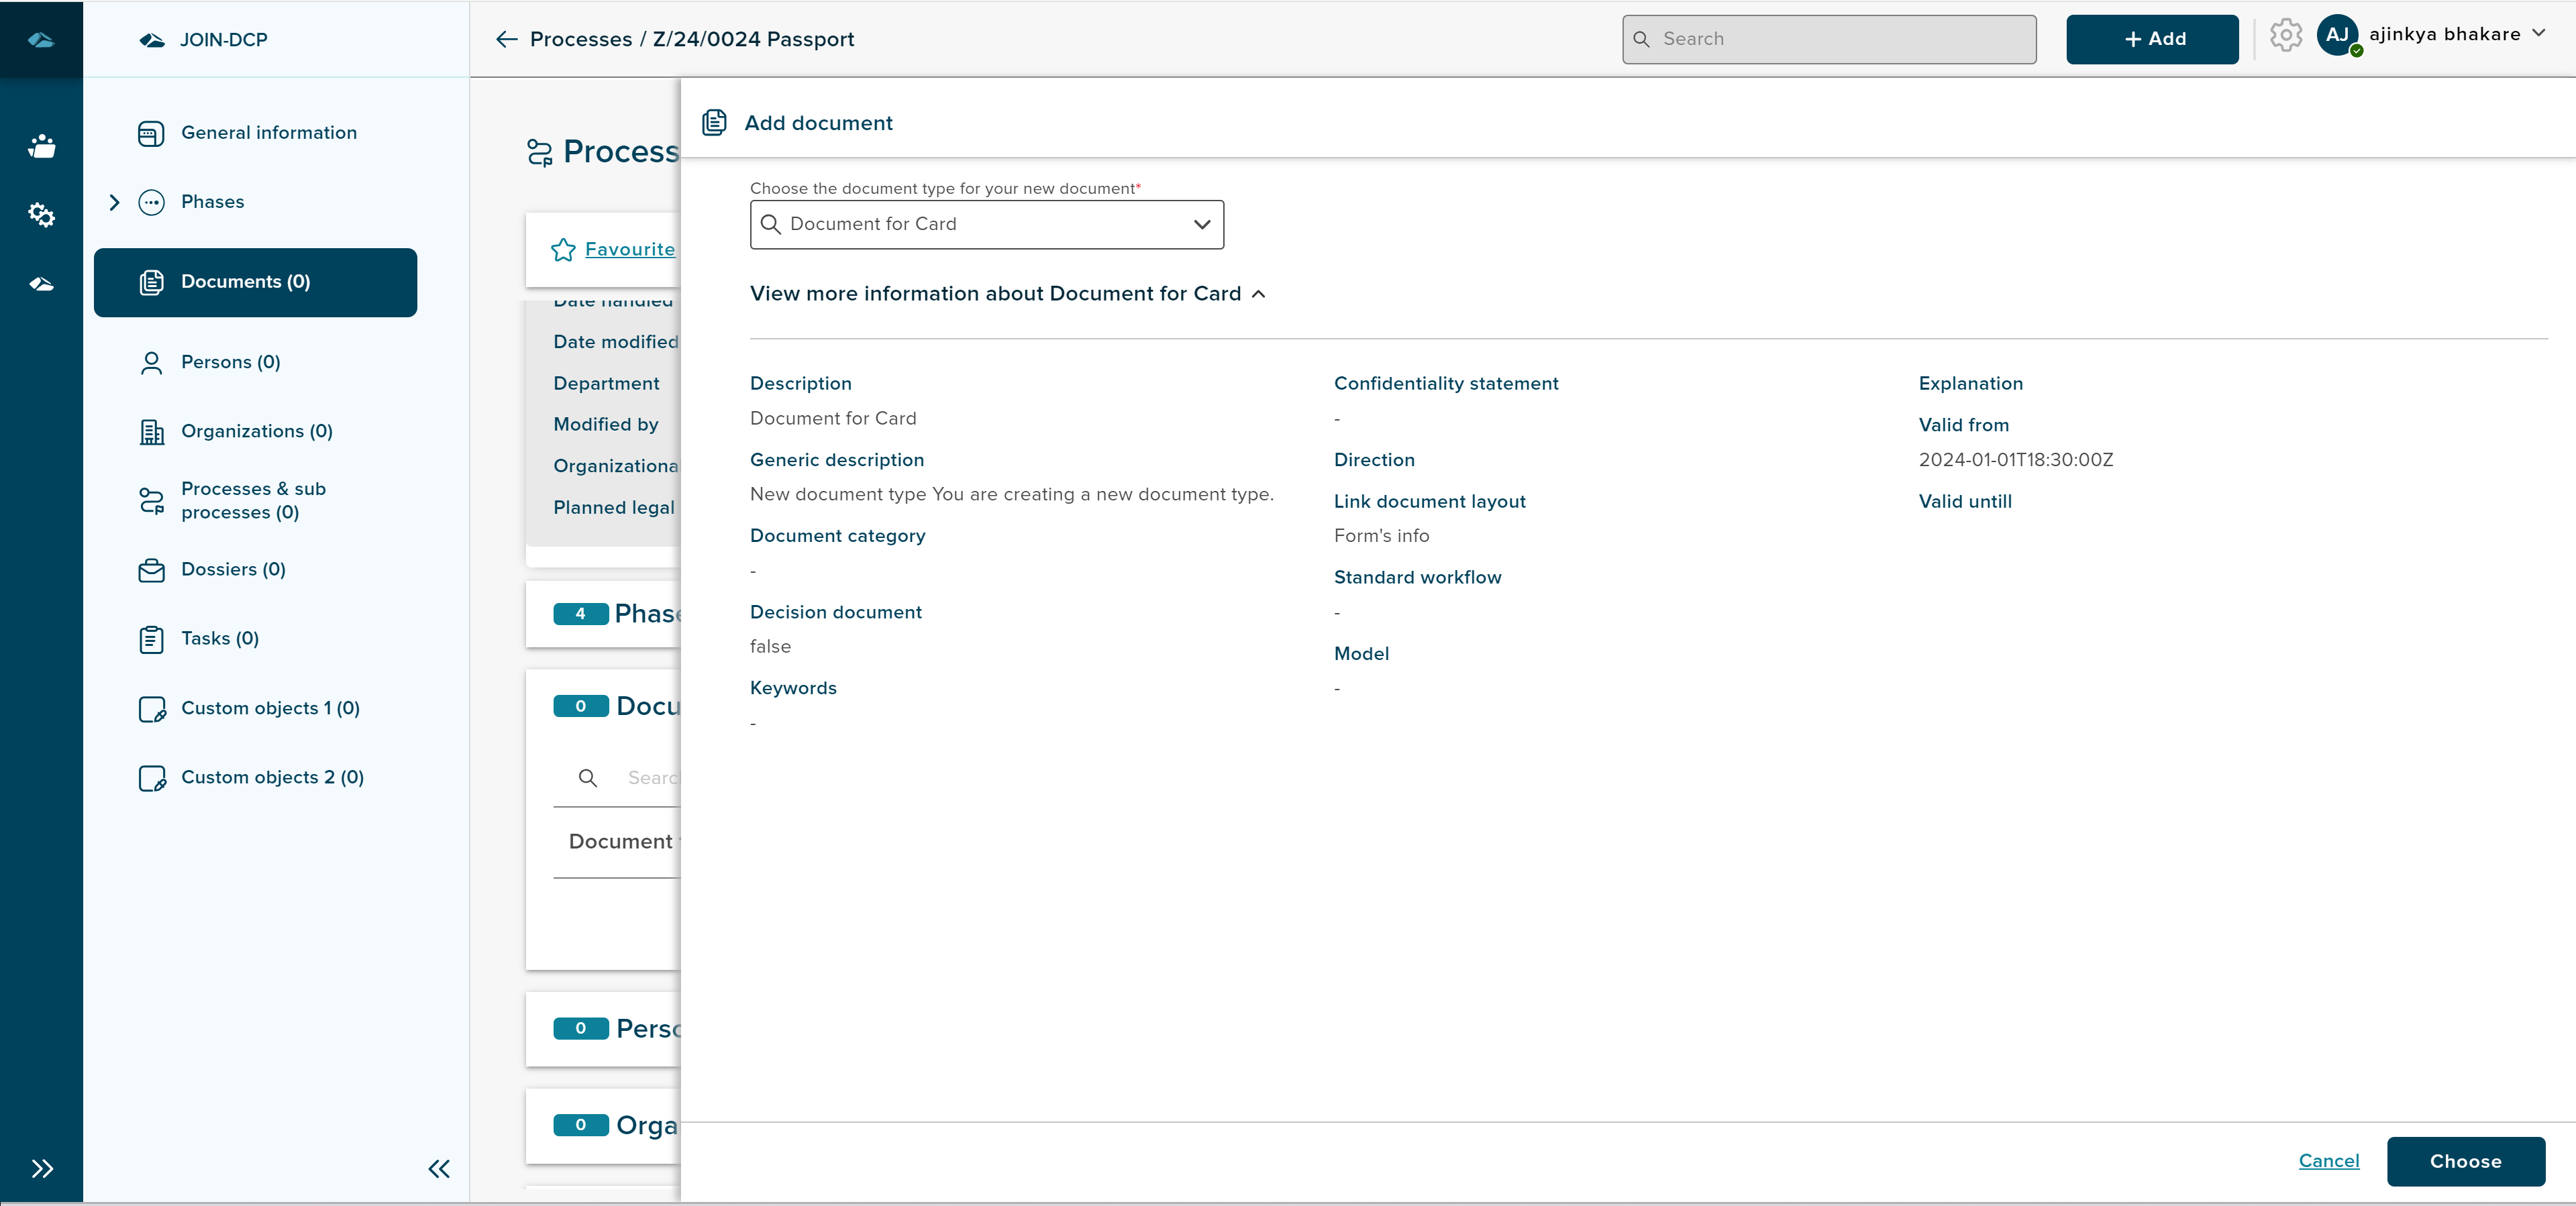Click the AJ user avatar
Image resolution: width=2576 pixels, height=1206 pixels.
2337,35
